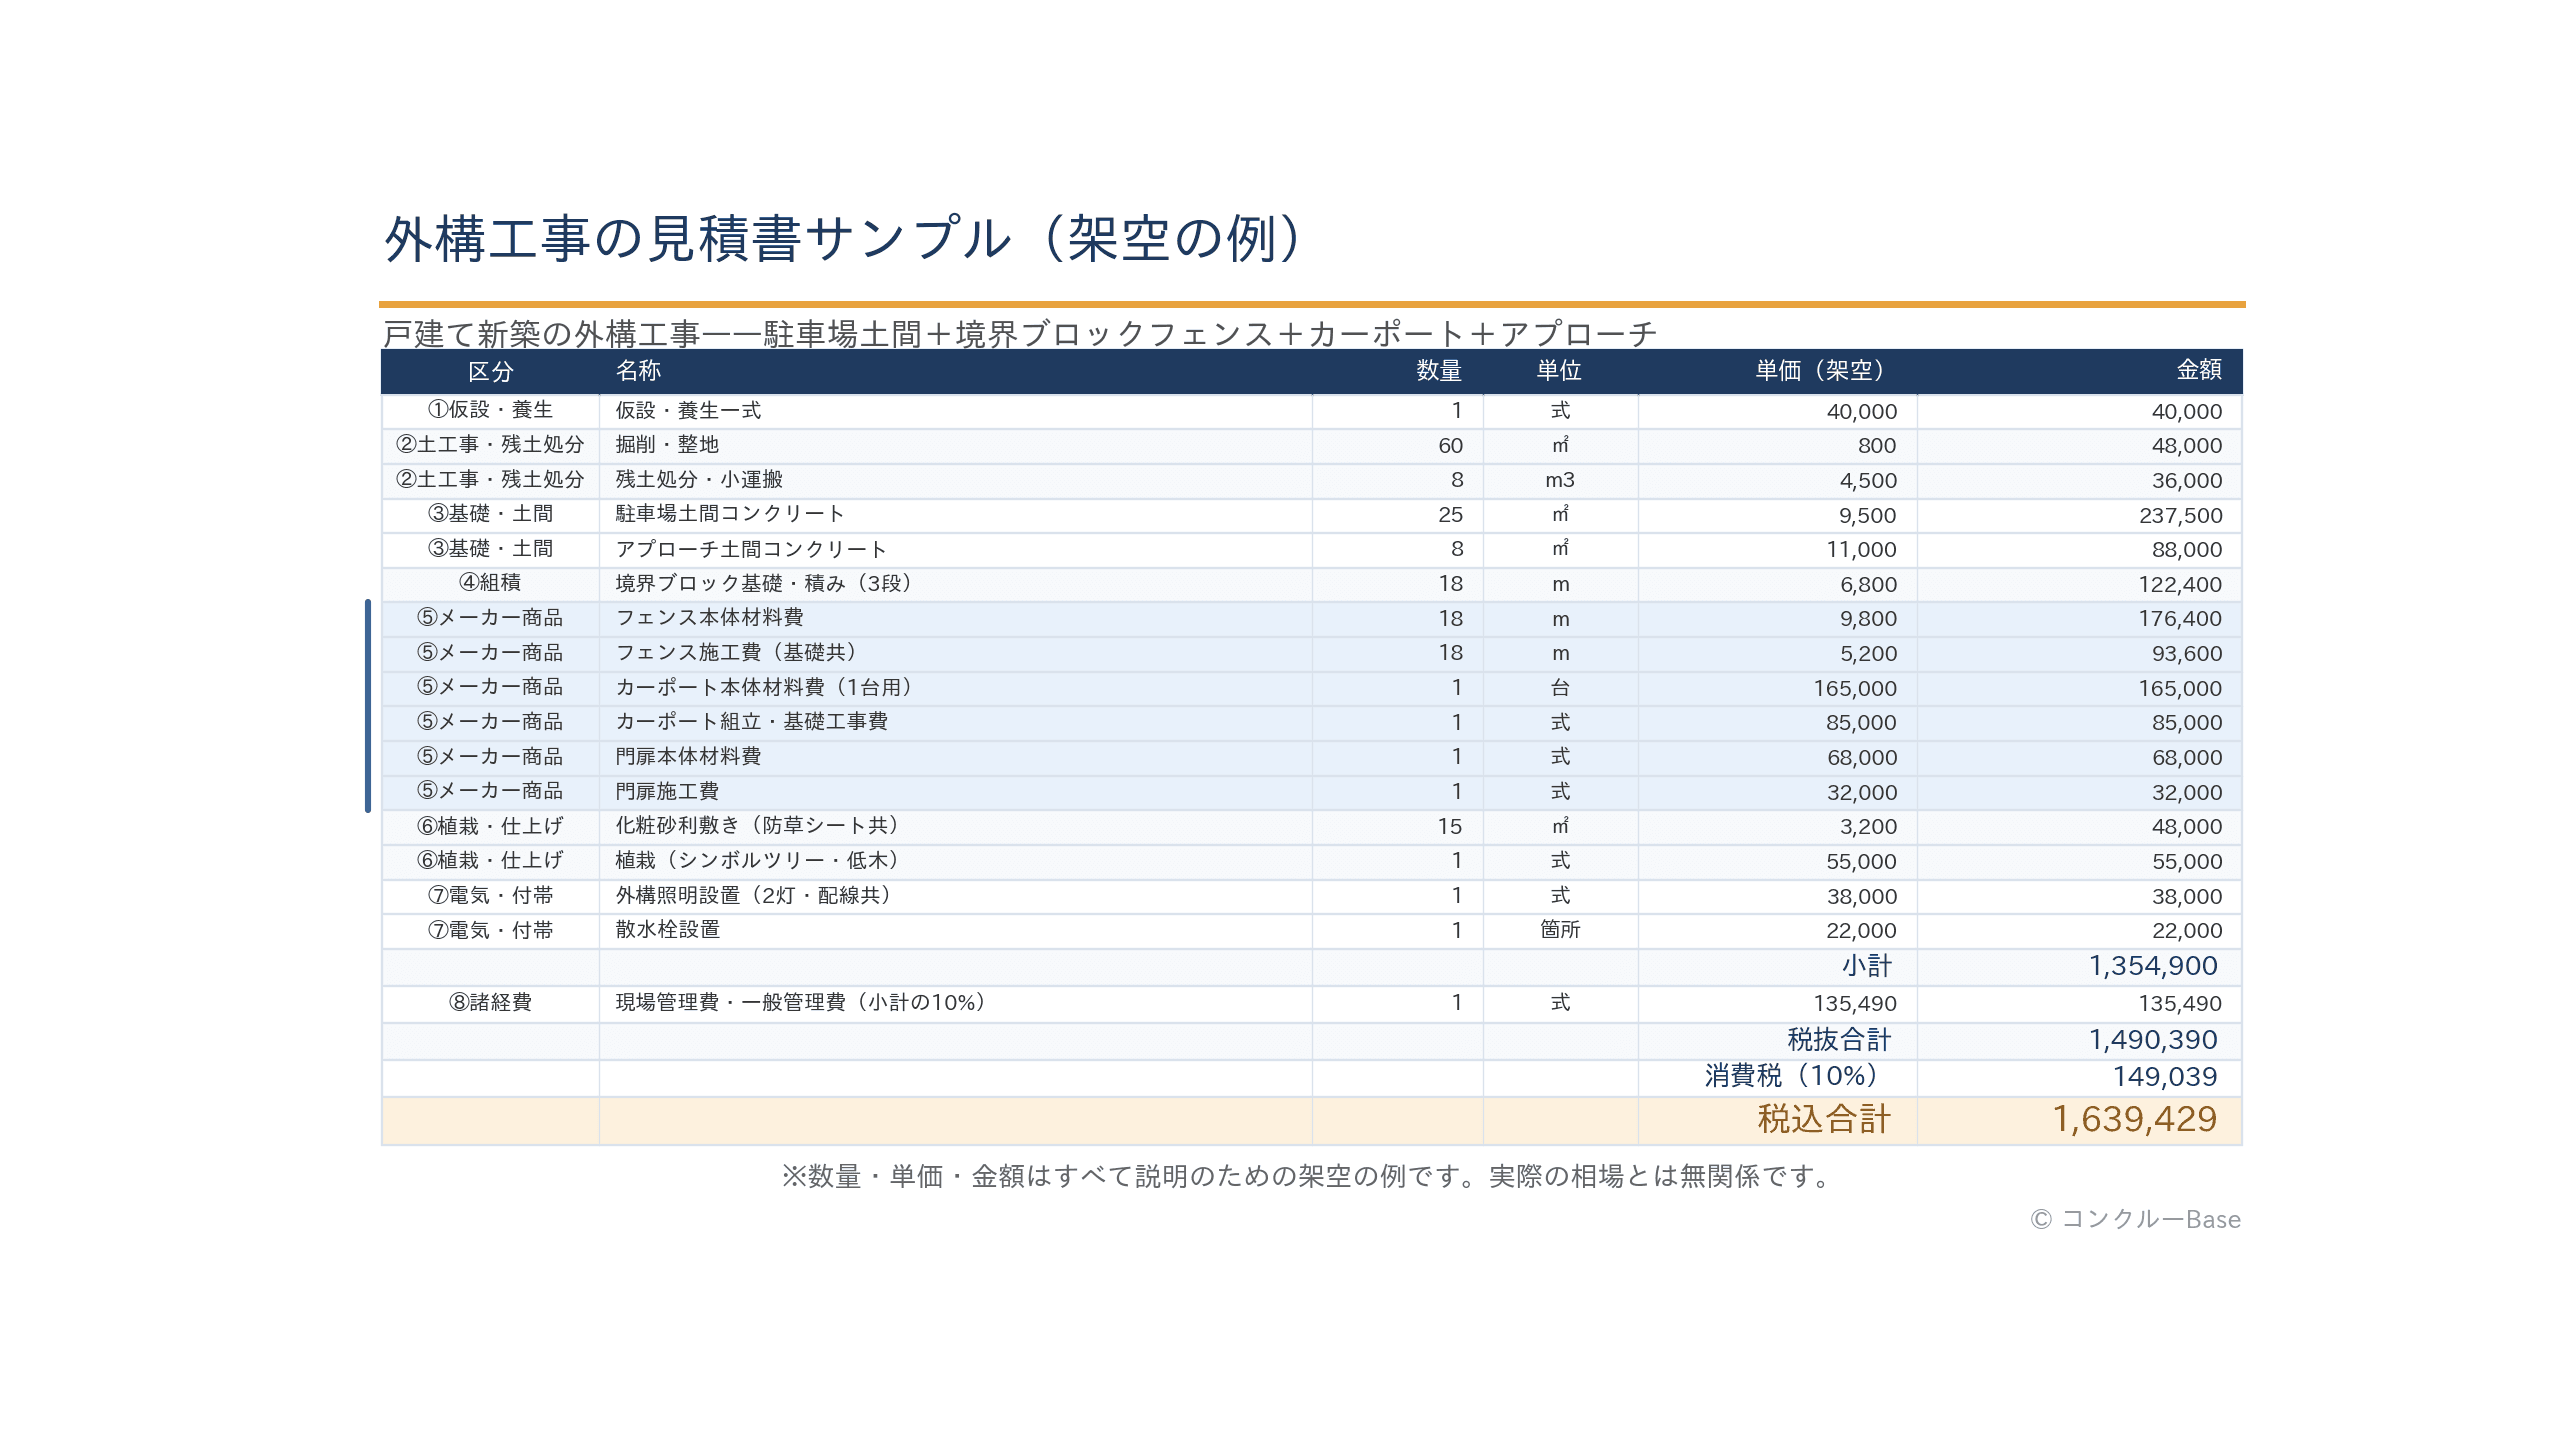This screenshot has width=2560, height=1440.
Task: Select the ④組積 category cell
Action: [x=490, y=583]
